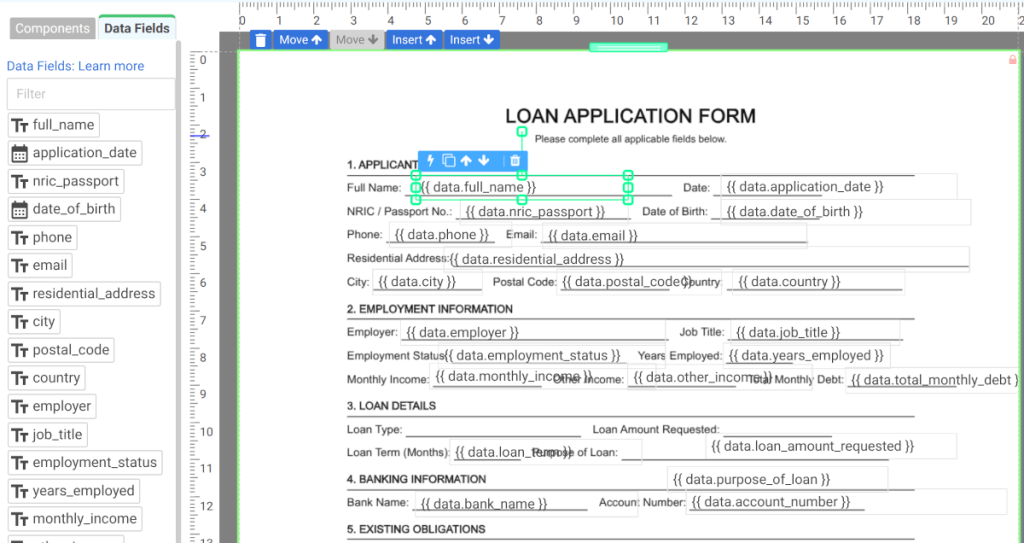The height and width of the screenshot is (543, 1024).
Task: Select the Data Fields tab
Action: point(137,28)
